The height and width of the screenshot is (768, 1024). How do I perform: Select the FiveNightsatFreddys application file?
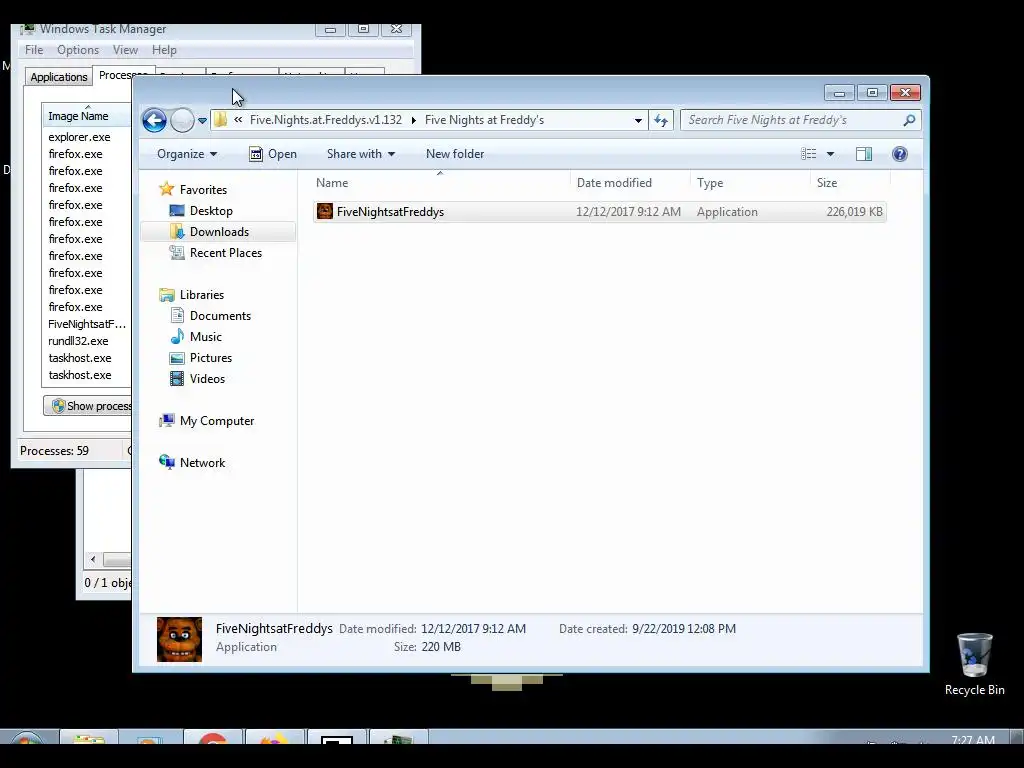coord(600,212)
